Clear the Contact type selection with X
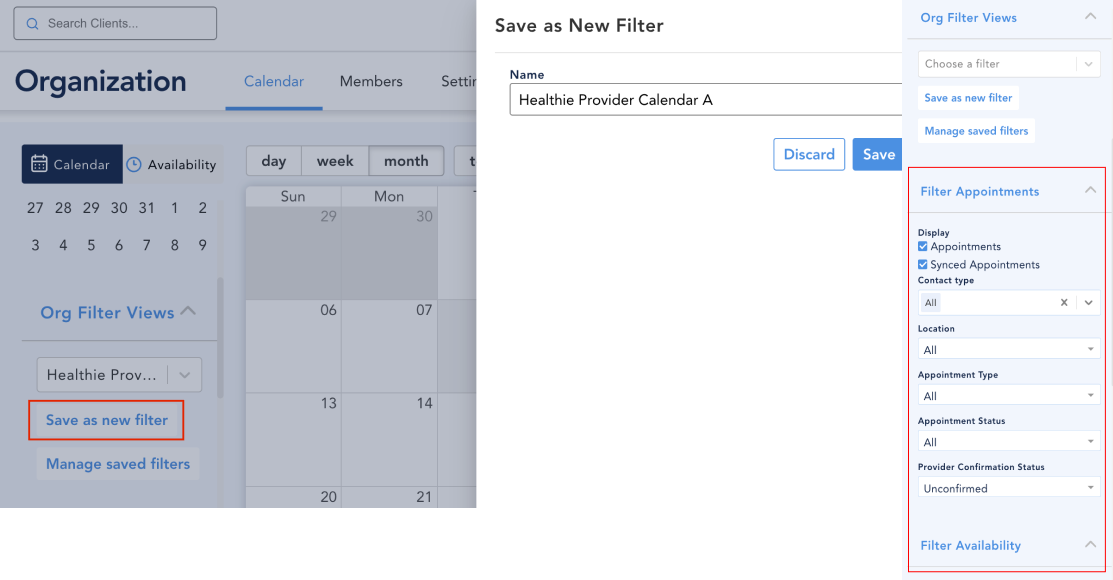 pos(1064,302)
